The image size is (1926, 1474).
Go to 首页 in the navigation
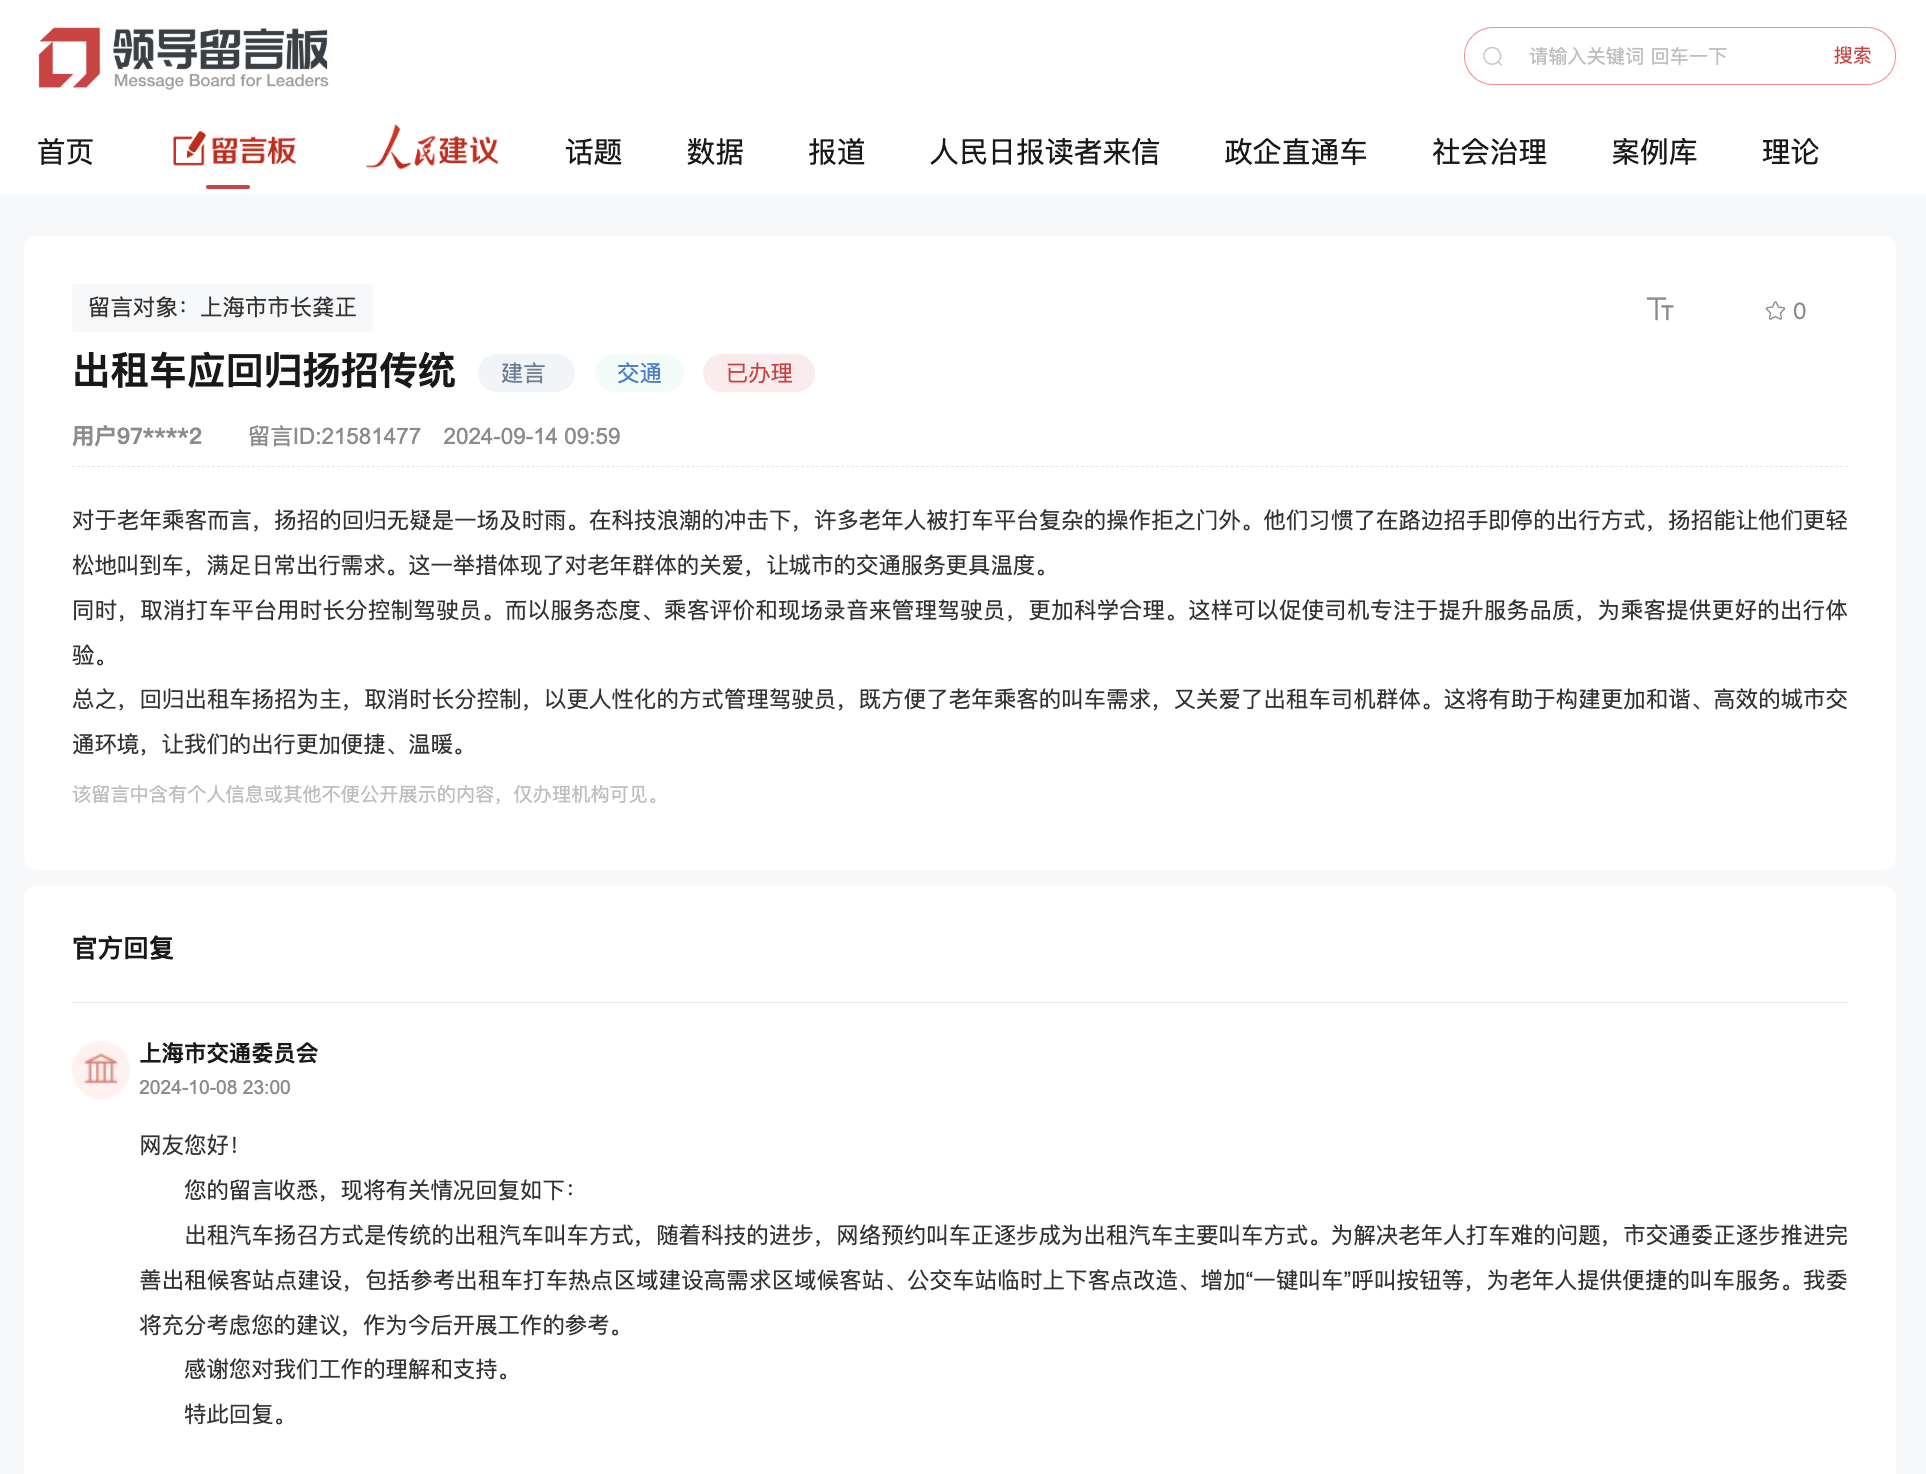click(65, 152)
